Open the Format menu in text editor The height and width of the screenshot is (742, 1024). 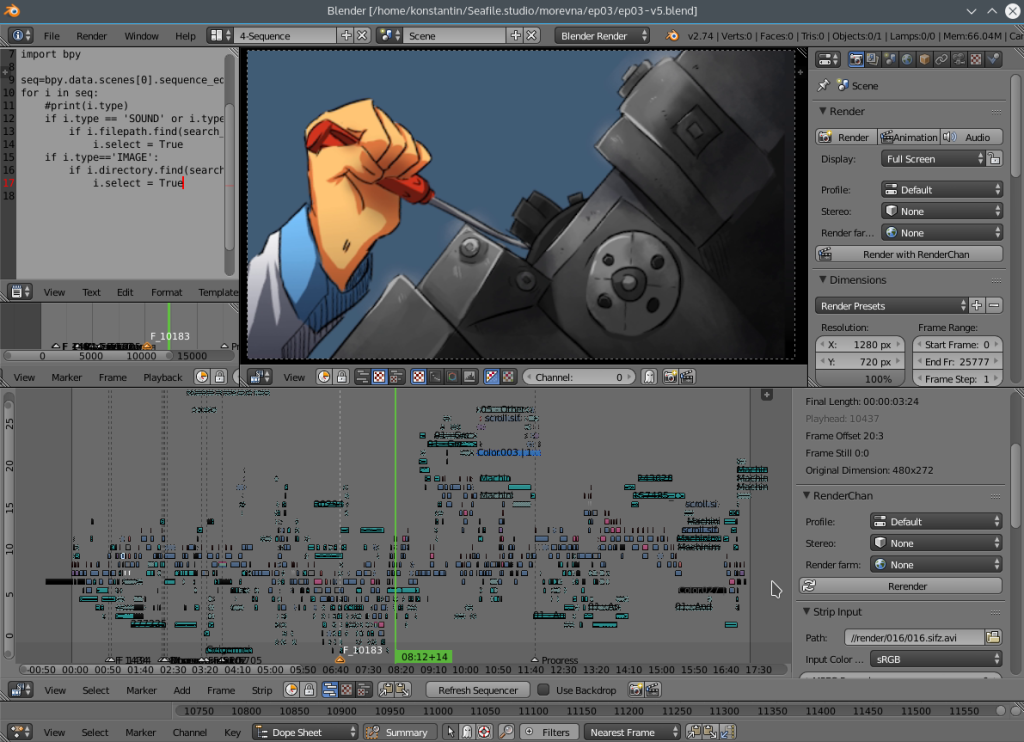point(167,293)
